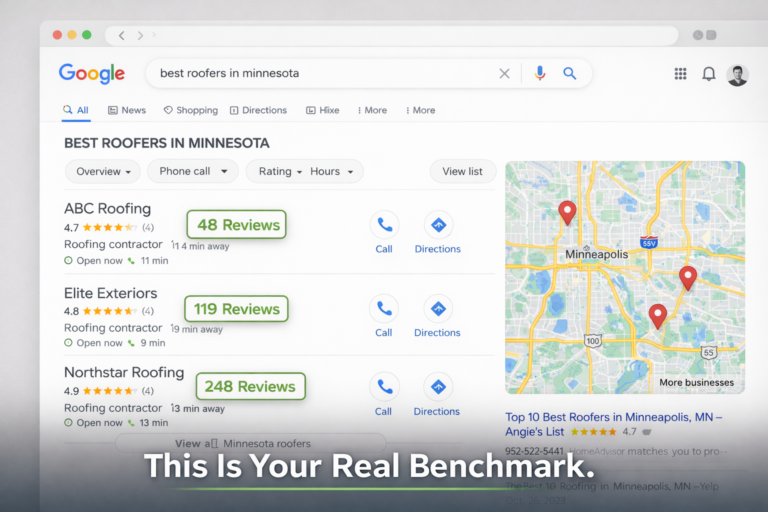Image resolution: width=768 pixels, height=512 pixels.
Task: Click the View list button
Action: pos(462,171)
